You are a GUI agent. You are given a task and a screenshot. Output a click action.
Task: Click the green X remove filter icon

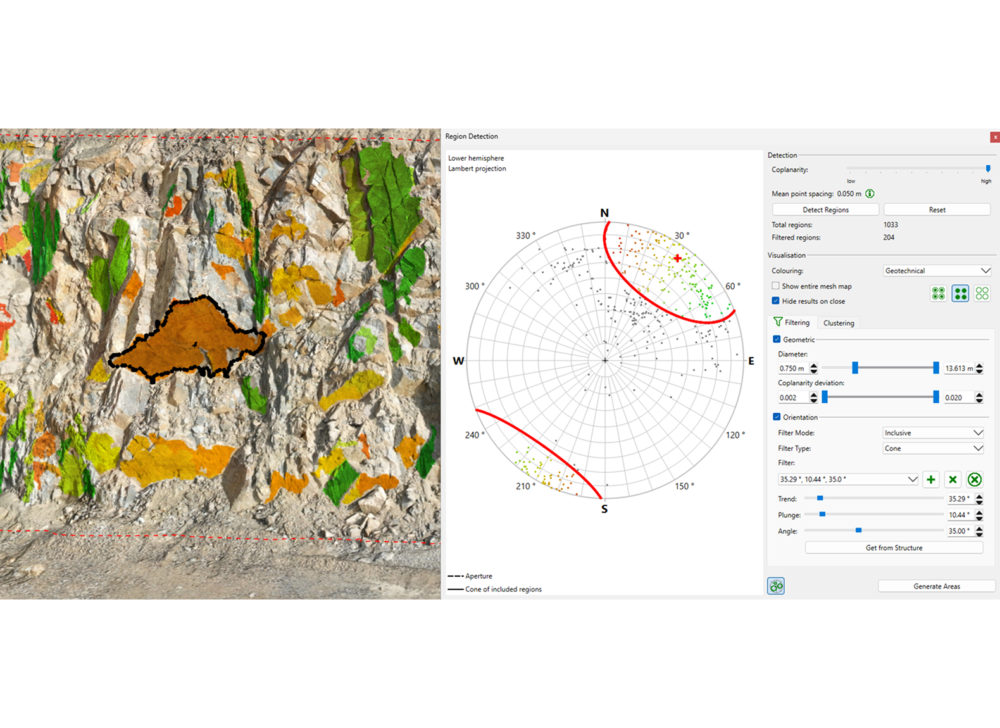tap(953, 479)
